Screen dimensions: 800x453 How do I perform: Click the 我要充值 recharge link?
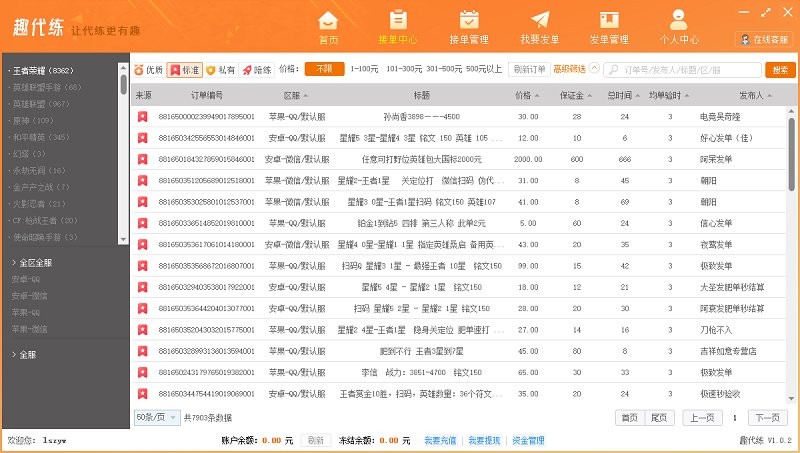point(439,440)
